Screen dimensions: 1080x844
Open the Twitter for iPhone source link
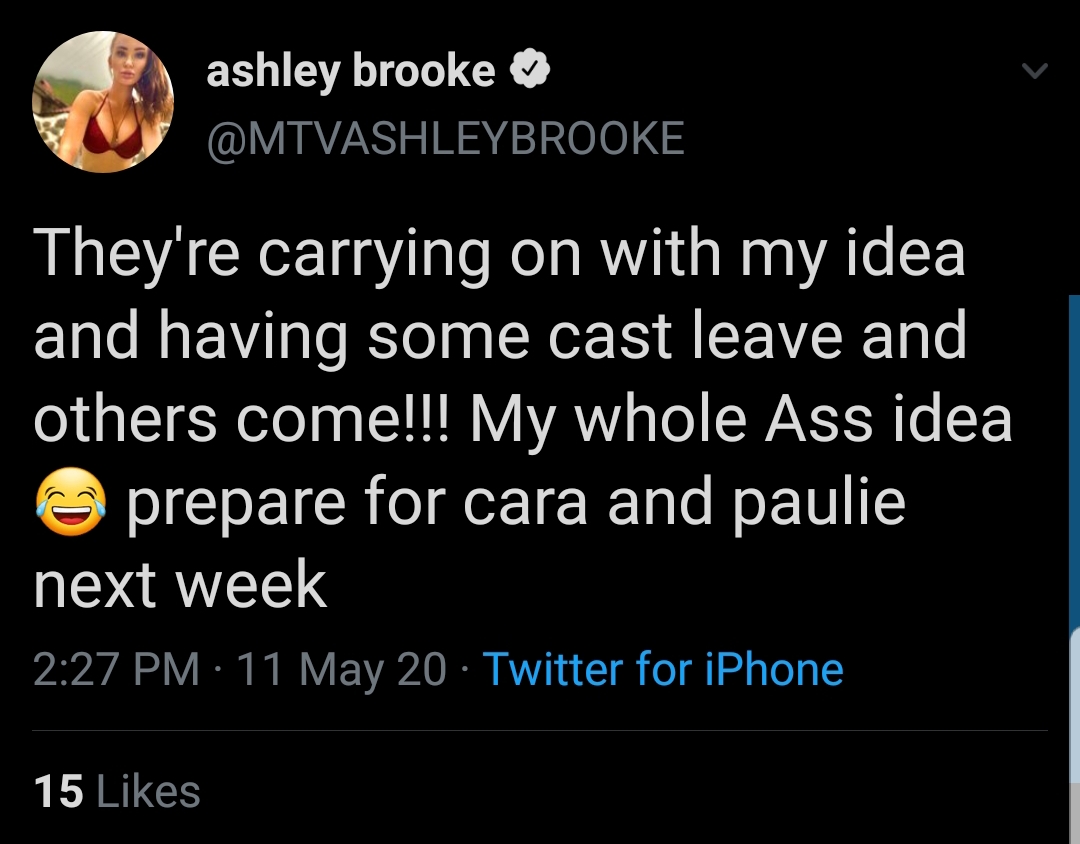click(x=663, y=669)
